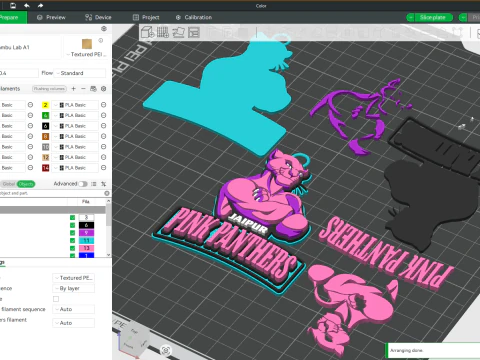Click the Slice plate button
This screenshot has width=480, height=360.
pyautogui.click(x=434, y=17)
